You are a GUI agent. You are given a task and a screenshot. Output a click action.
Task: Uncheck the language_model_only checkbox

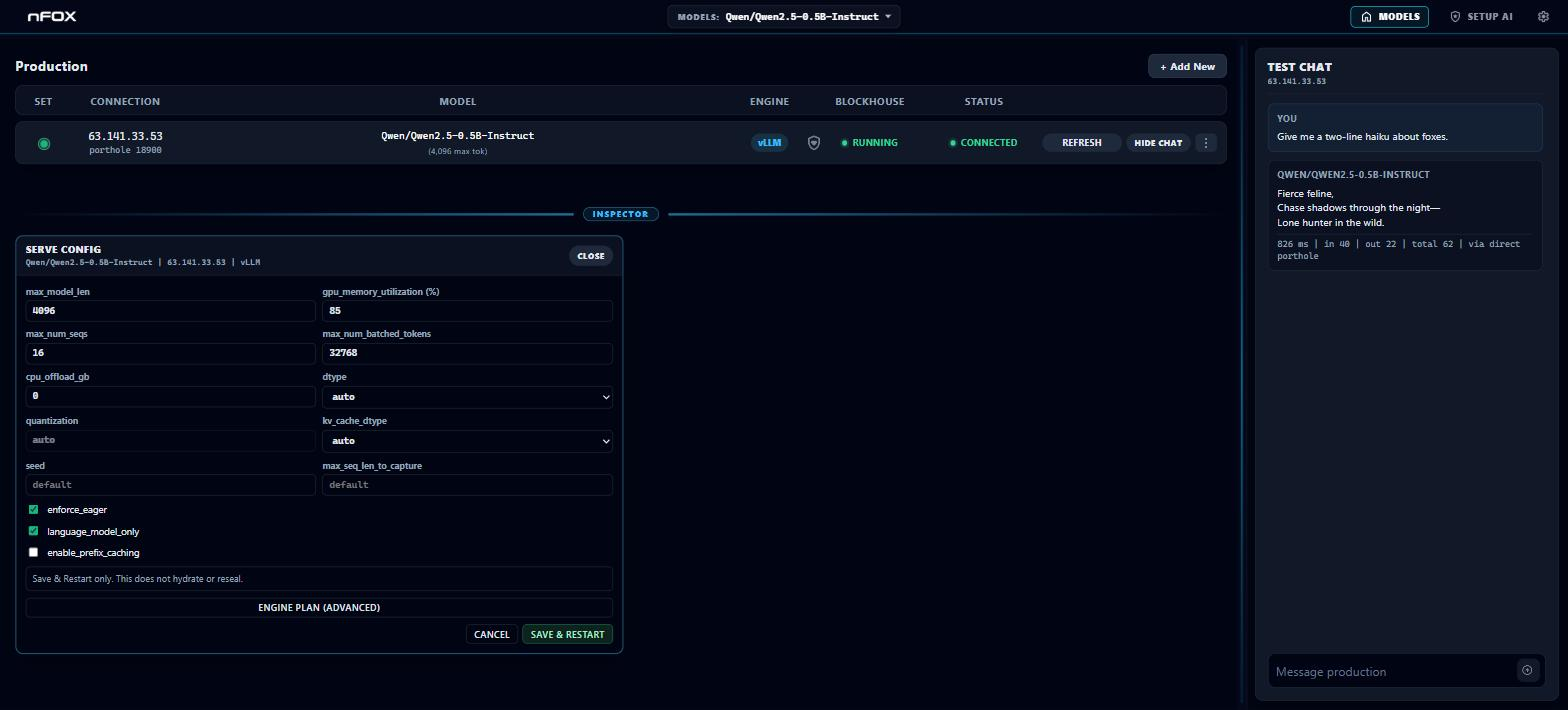33,531
